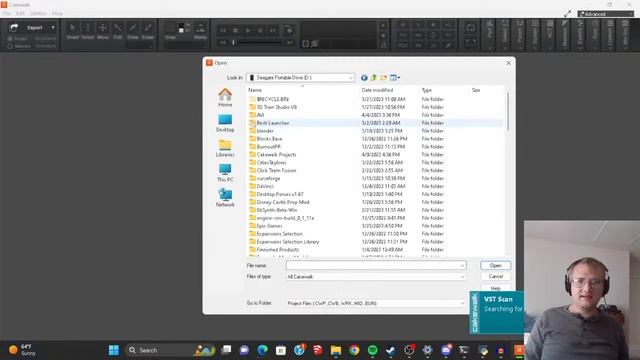Select the Smart tool in Cakewalk toolbar

(72, 31)
